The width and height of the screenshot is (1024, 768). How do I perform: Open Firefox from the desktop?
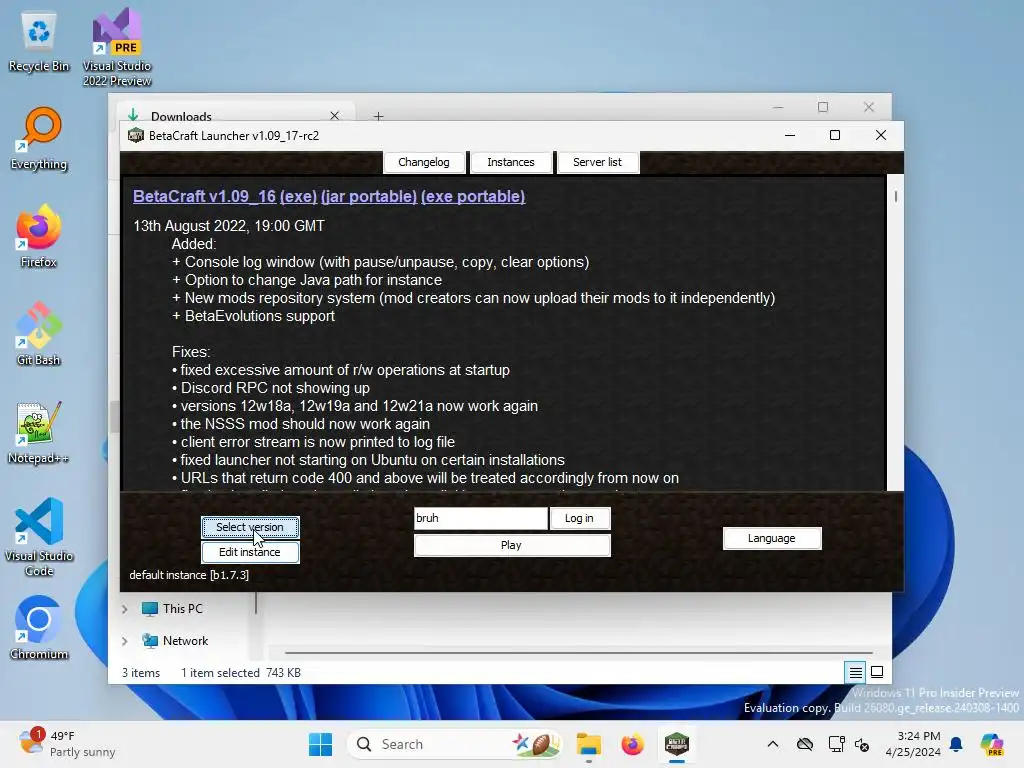click(x=39, y=236)
